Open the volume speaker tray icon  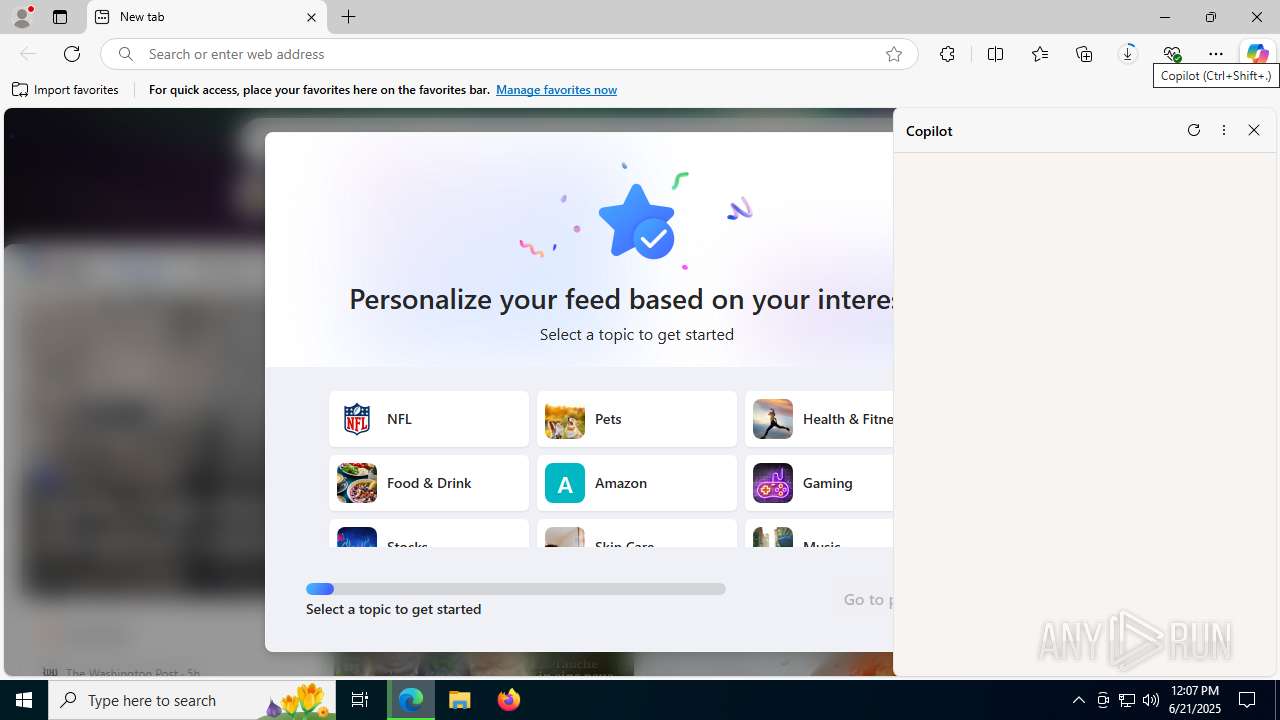click(1151, 700)
